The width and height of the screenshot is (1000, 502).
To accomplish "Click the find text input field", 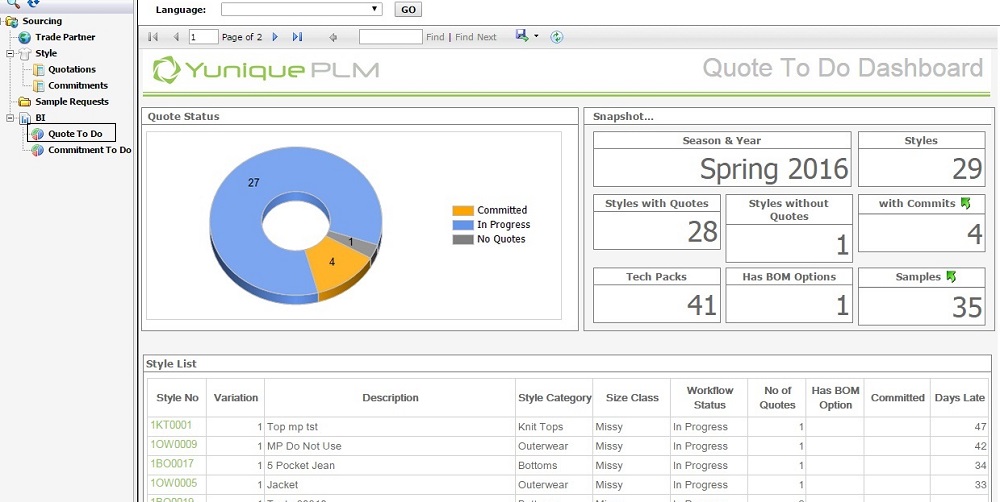I will click(390, 37).
